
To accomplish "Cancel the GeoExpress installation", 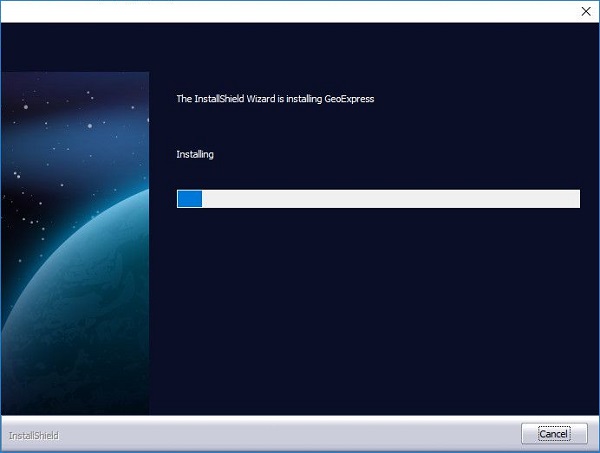I will (x=554, y=433).
